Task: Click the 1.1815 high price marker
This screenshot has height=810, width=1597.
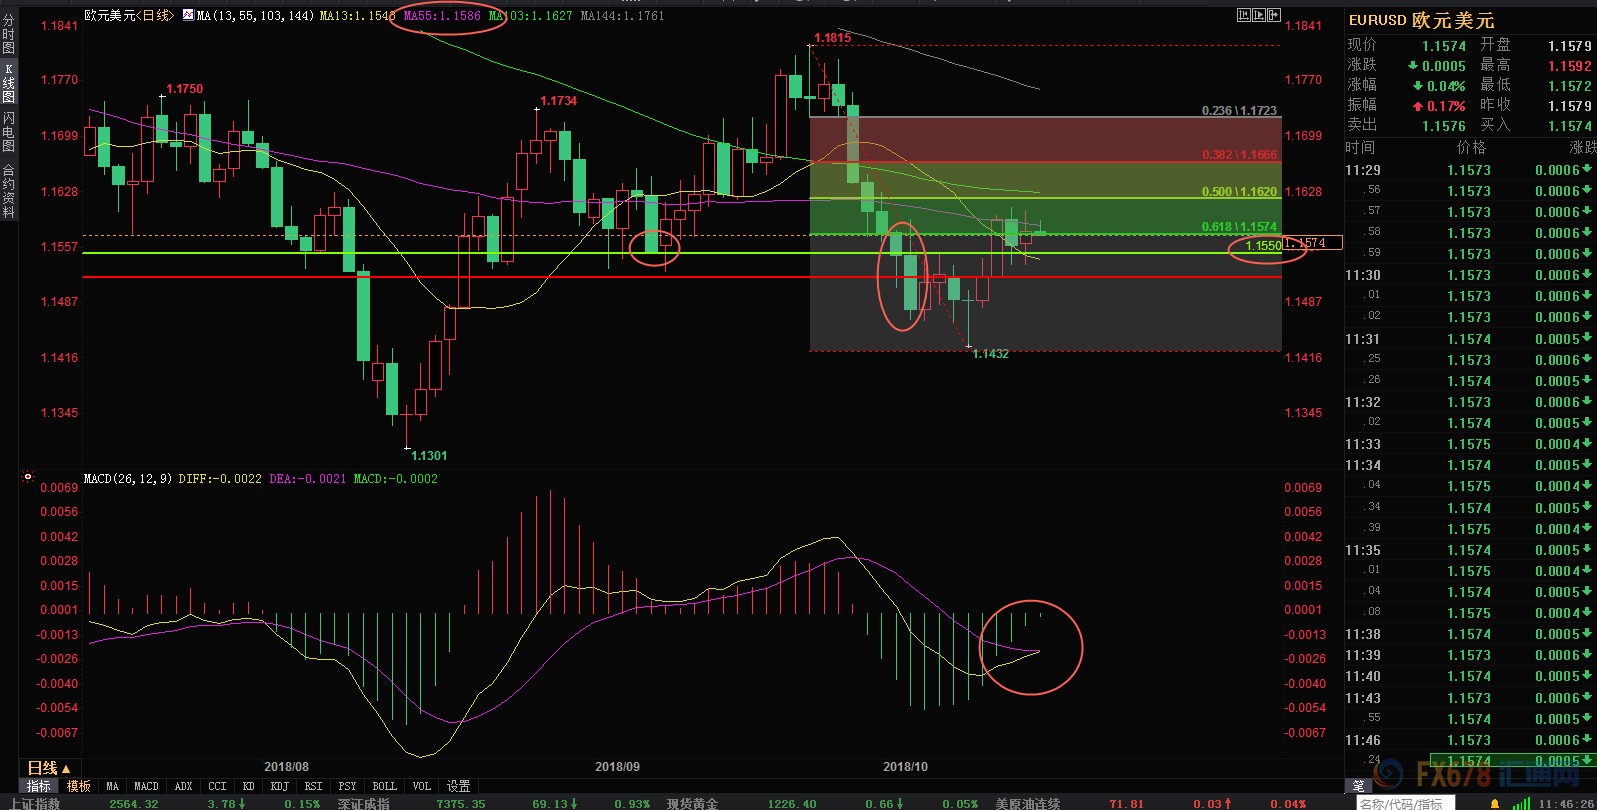Action: 833,38
